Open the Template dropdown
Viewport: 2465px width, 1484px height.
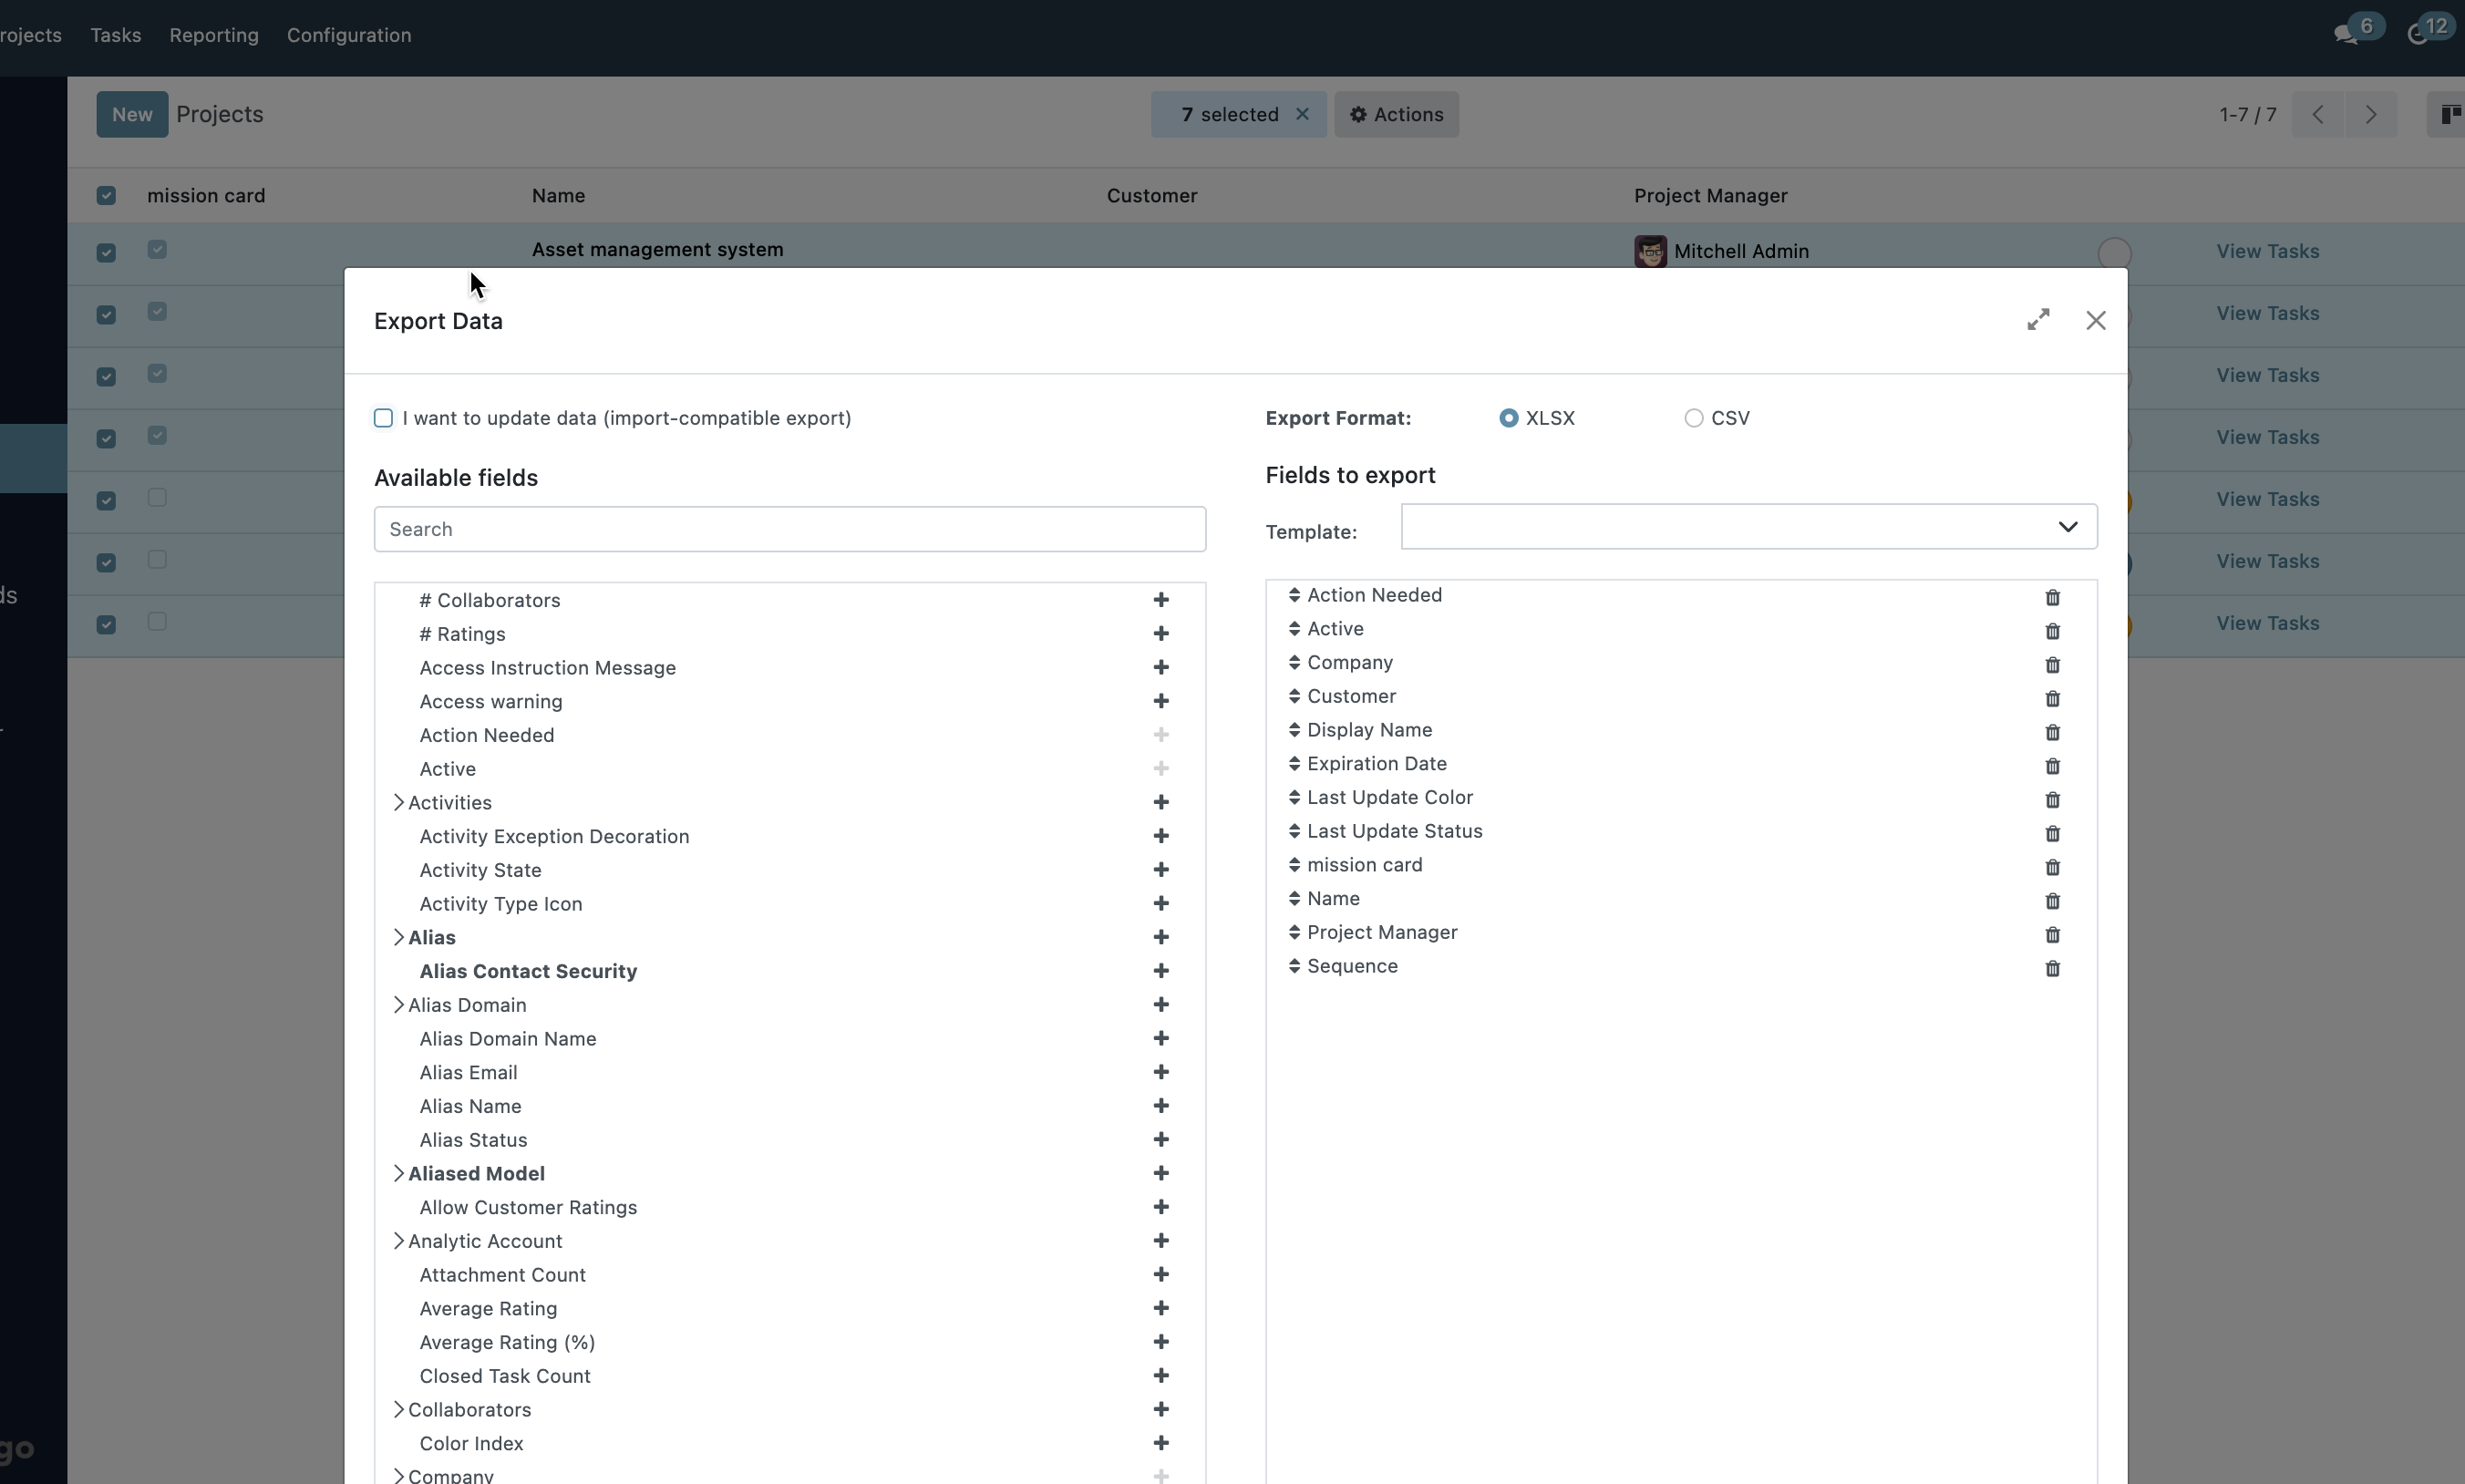coord(1748,527)
